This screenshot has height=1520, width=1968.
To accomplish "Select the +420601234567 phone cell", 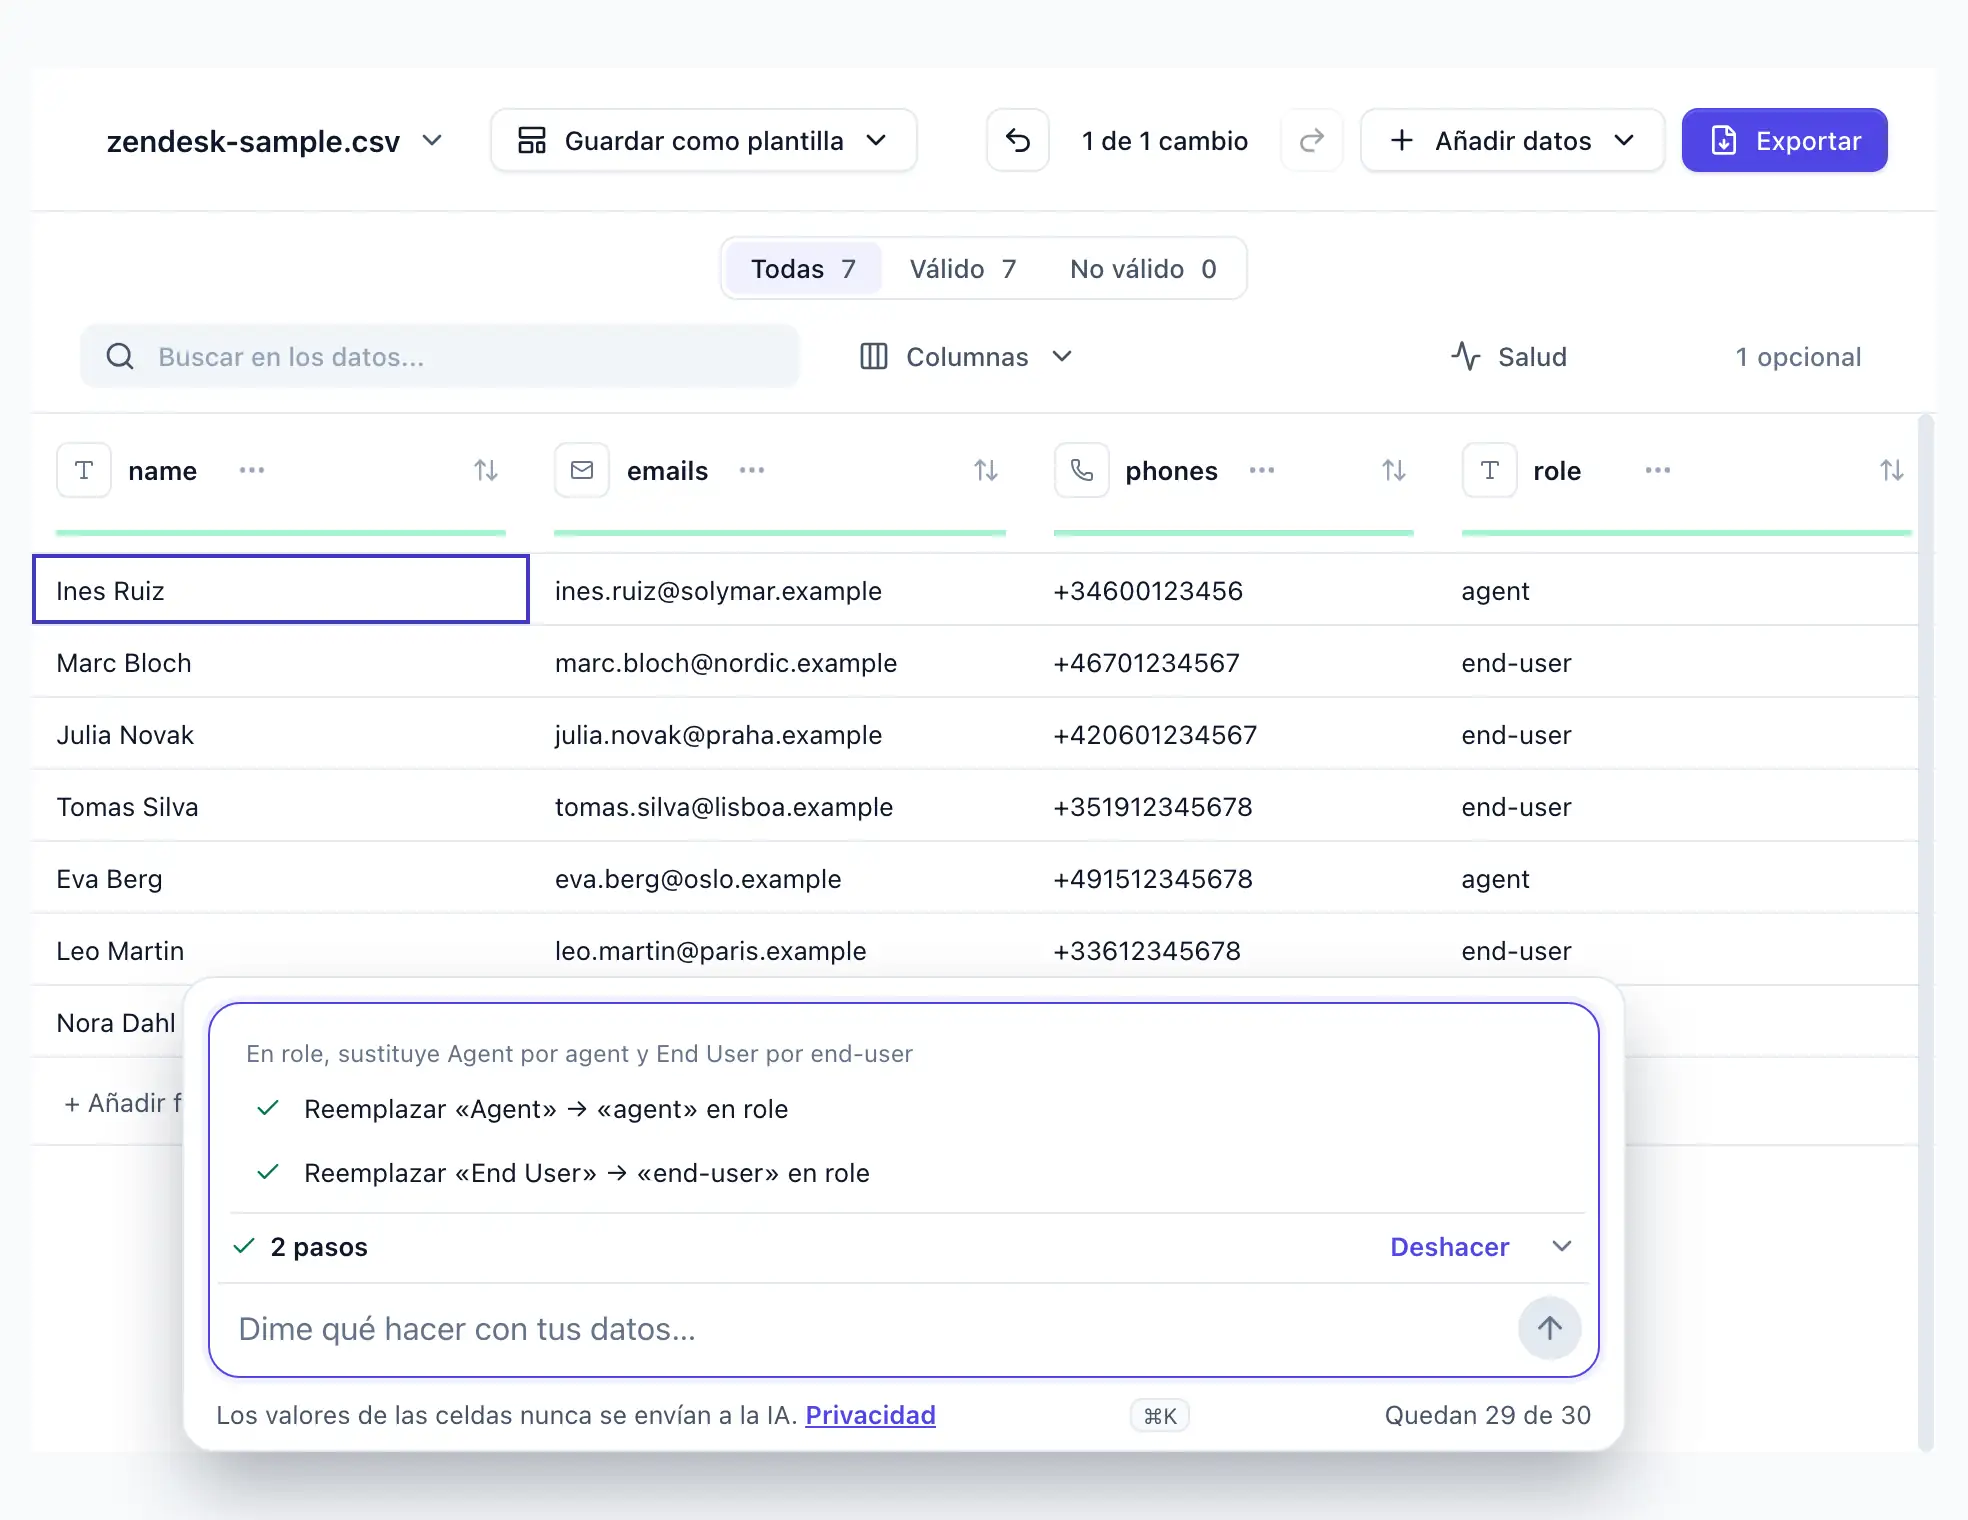I will pyautogui.click(x=1233, y=734).
